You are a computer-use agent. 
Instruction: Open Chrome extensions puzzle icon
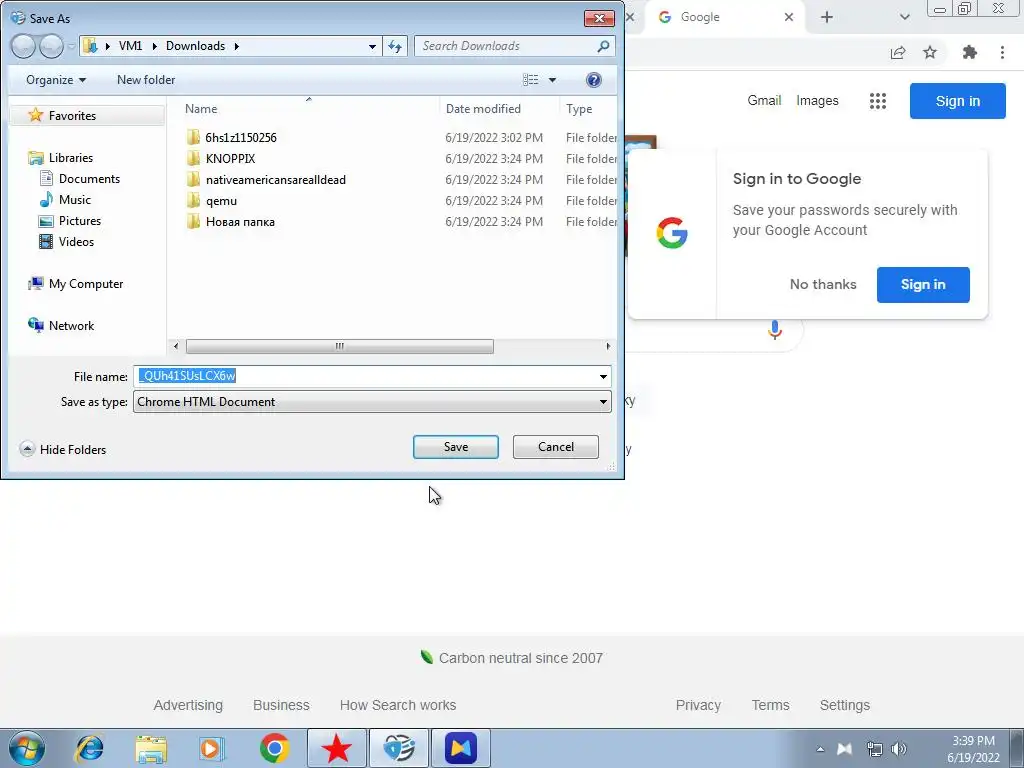(970, 52)
